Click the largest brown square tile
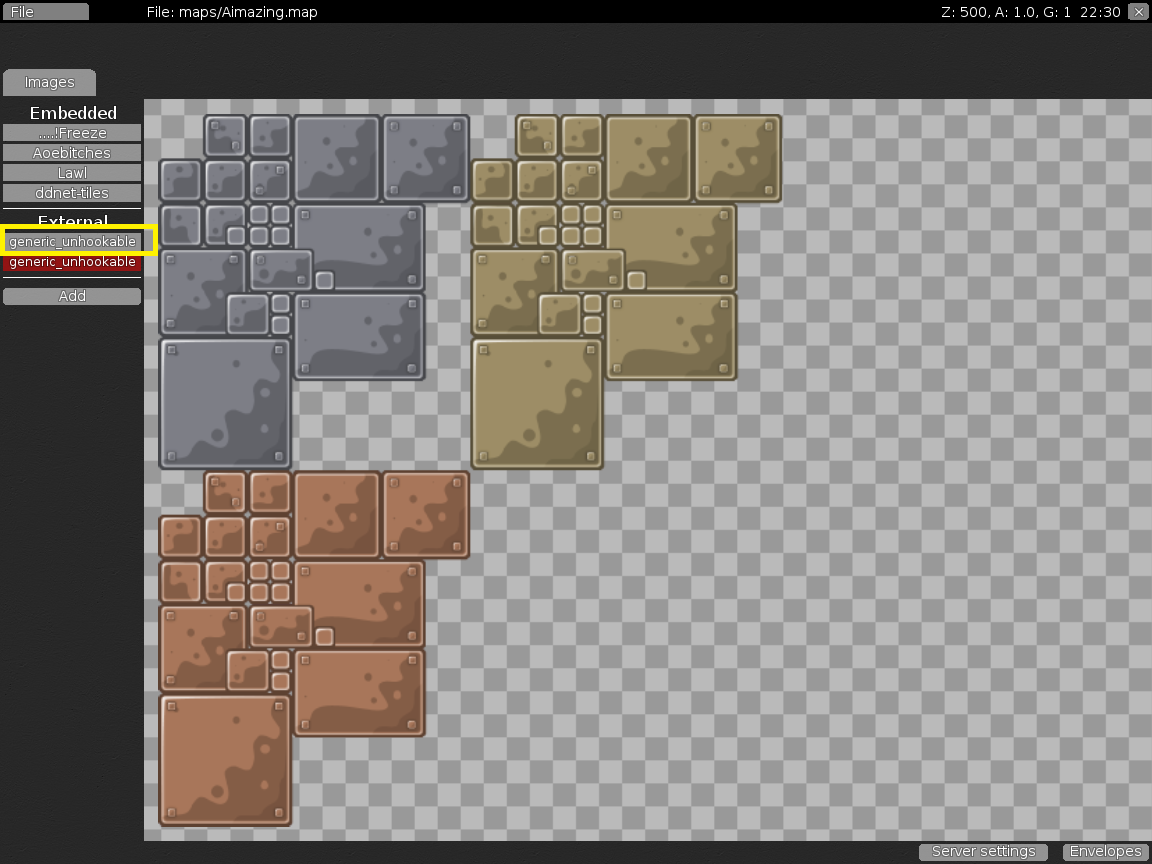This screenshot has width=1152, height=864. (x=225, y=760)
